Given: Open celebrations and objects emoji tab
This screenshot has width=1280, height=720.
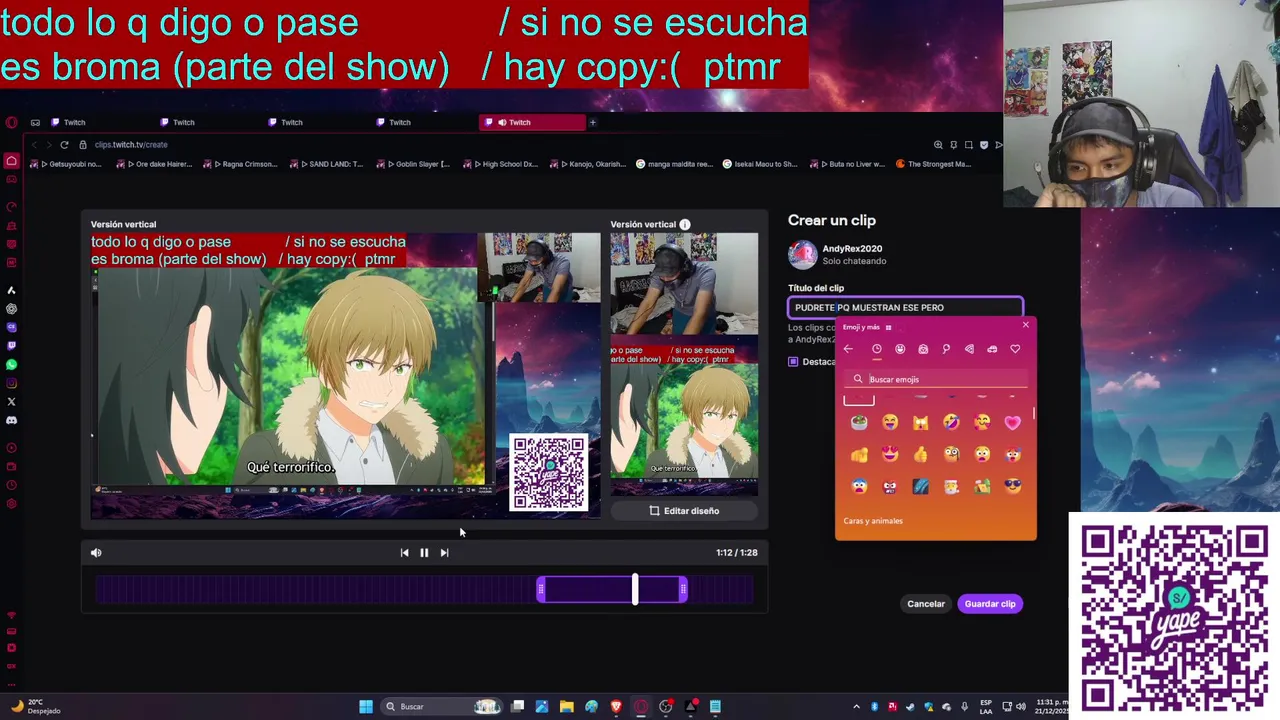Looking at the screenshot, I should click(x=946, y=349).
